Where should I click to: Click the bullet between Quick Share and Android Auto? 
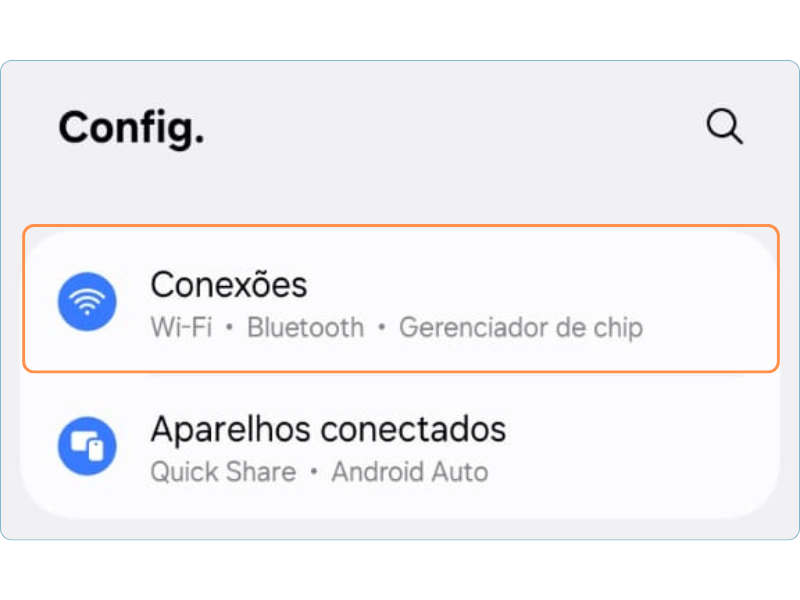pos(313,472)
